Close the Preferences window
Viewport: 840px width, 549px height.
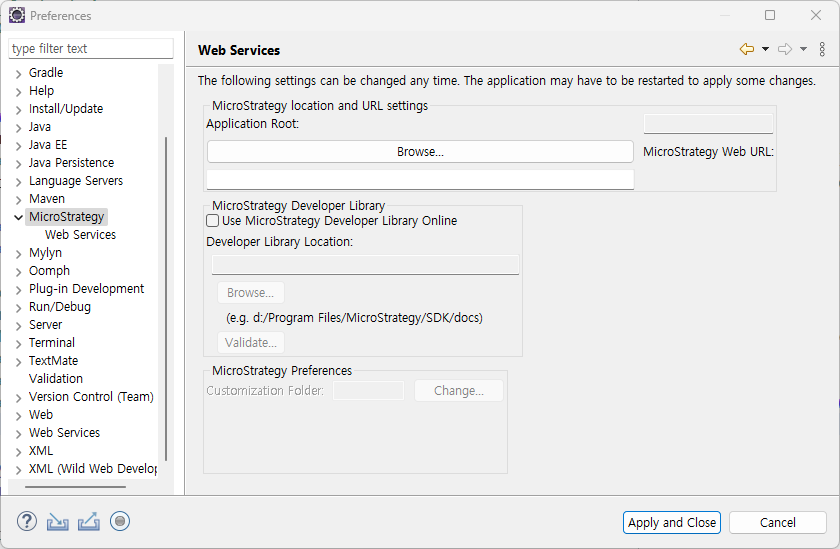[816, 15]
